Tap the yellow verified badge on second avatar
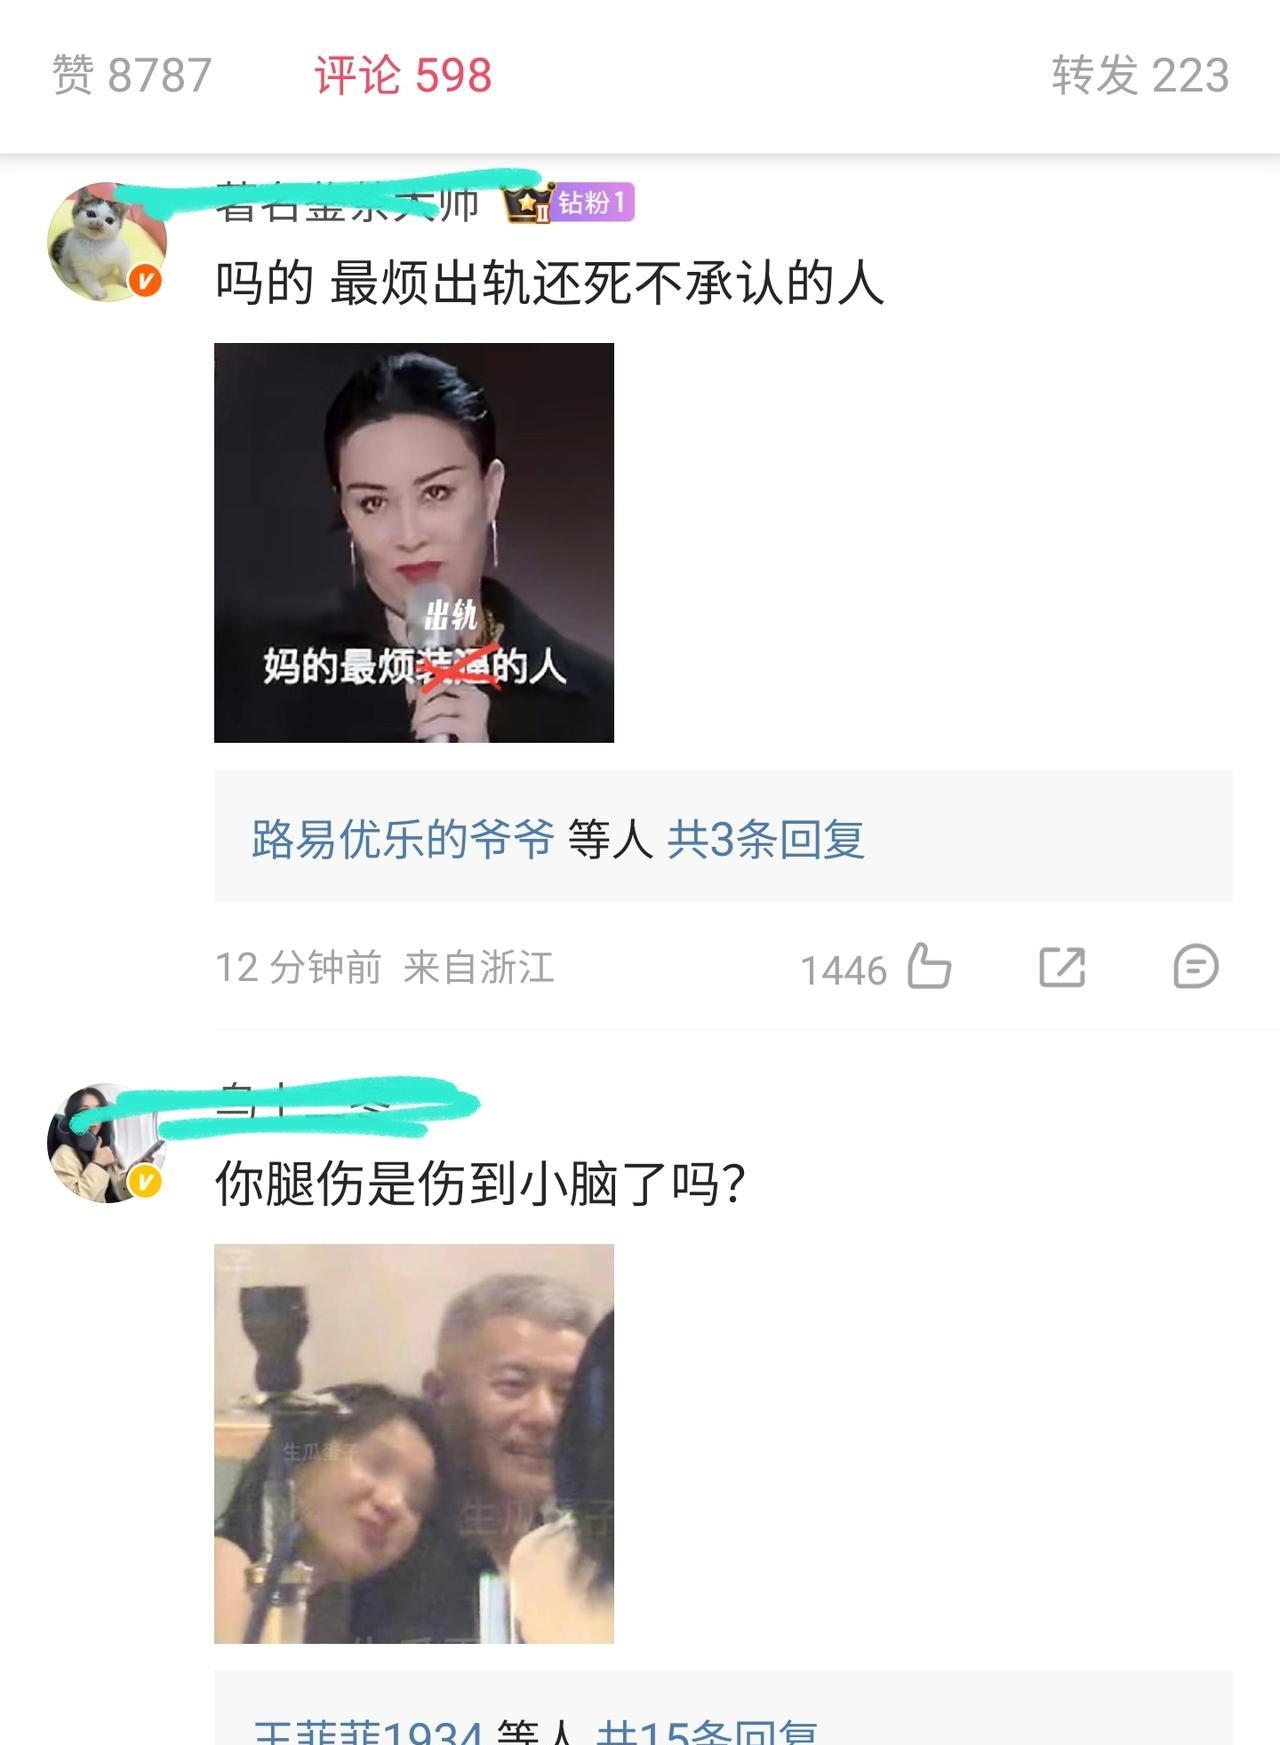 (x=146, y=1183)
